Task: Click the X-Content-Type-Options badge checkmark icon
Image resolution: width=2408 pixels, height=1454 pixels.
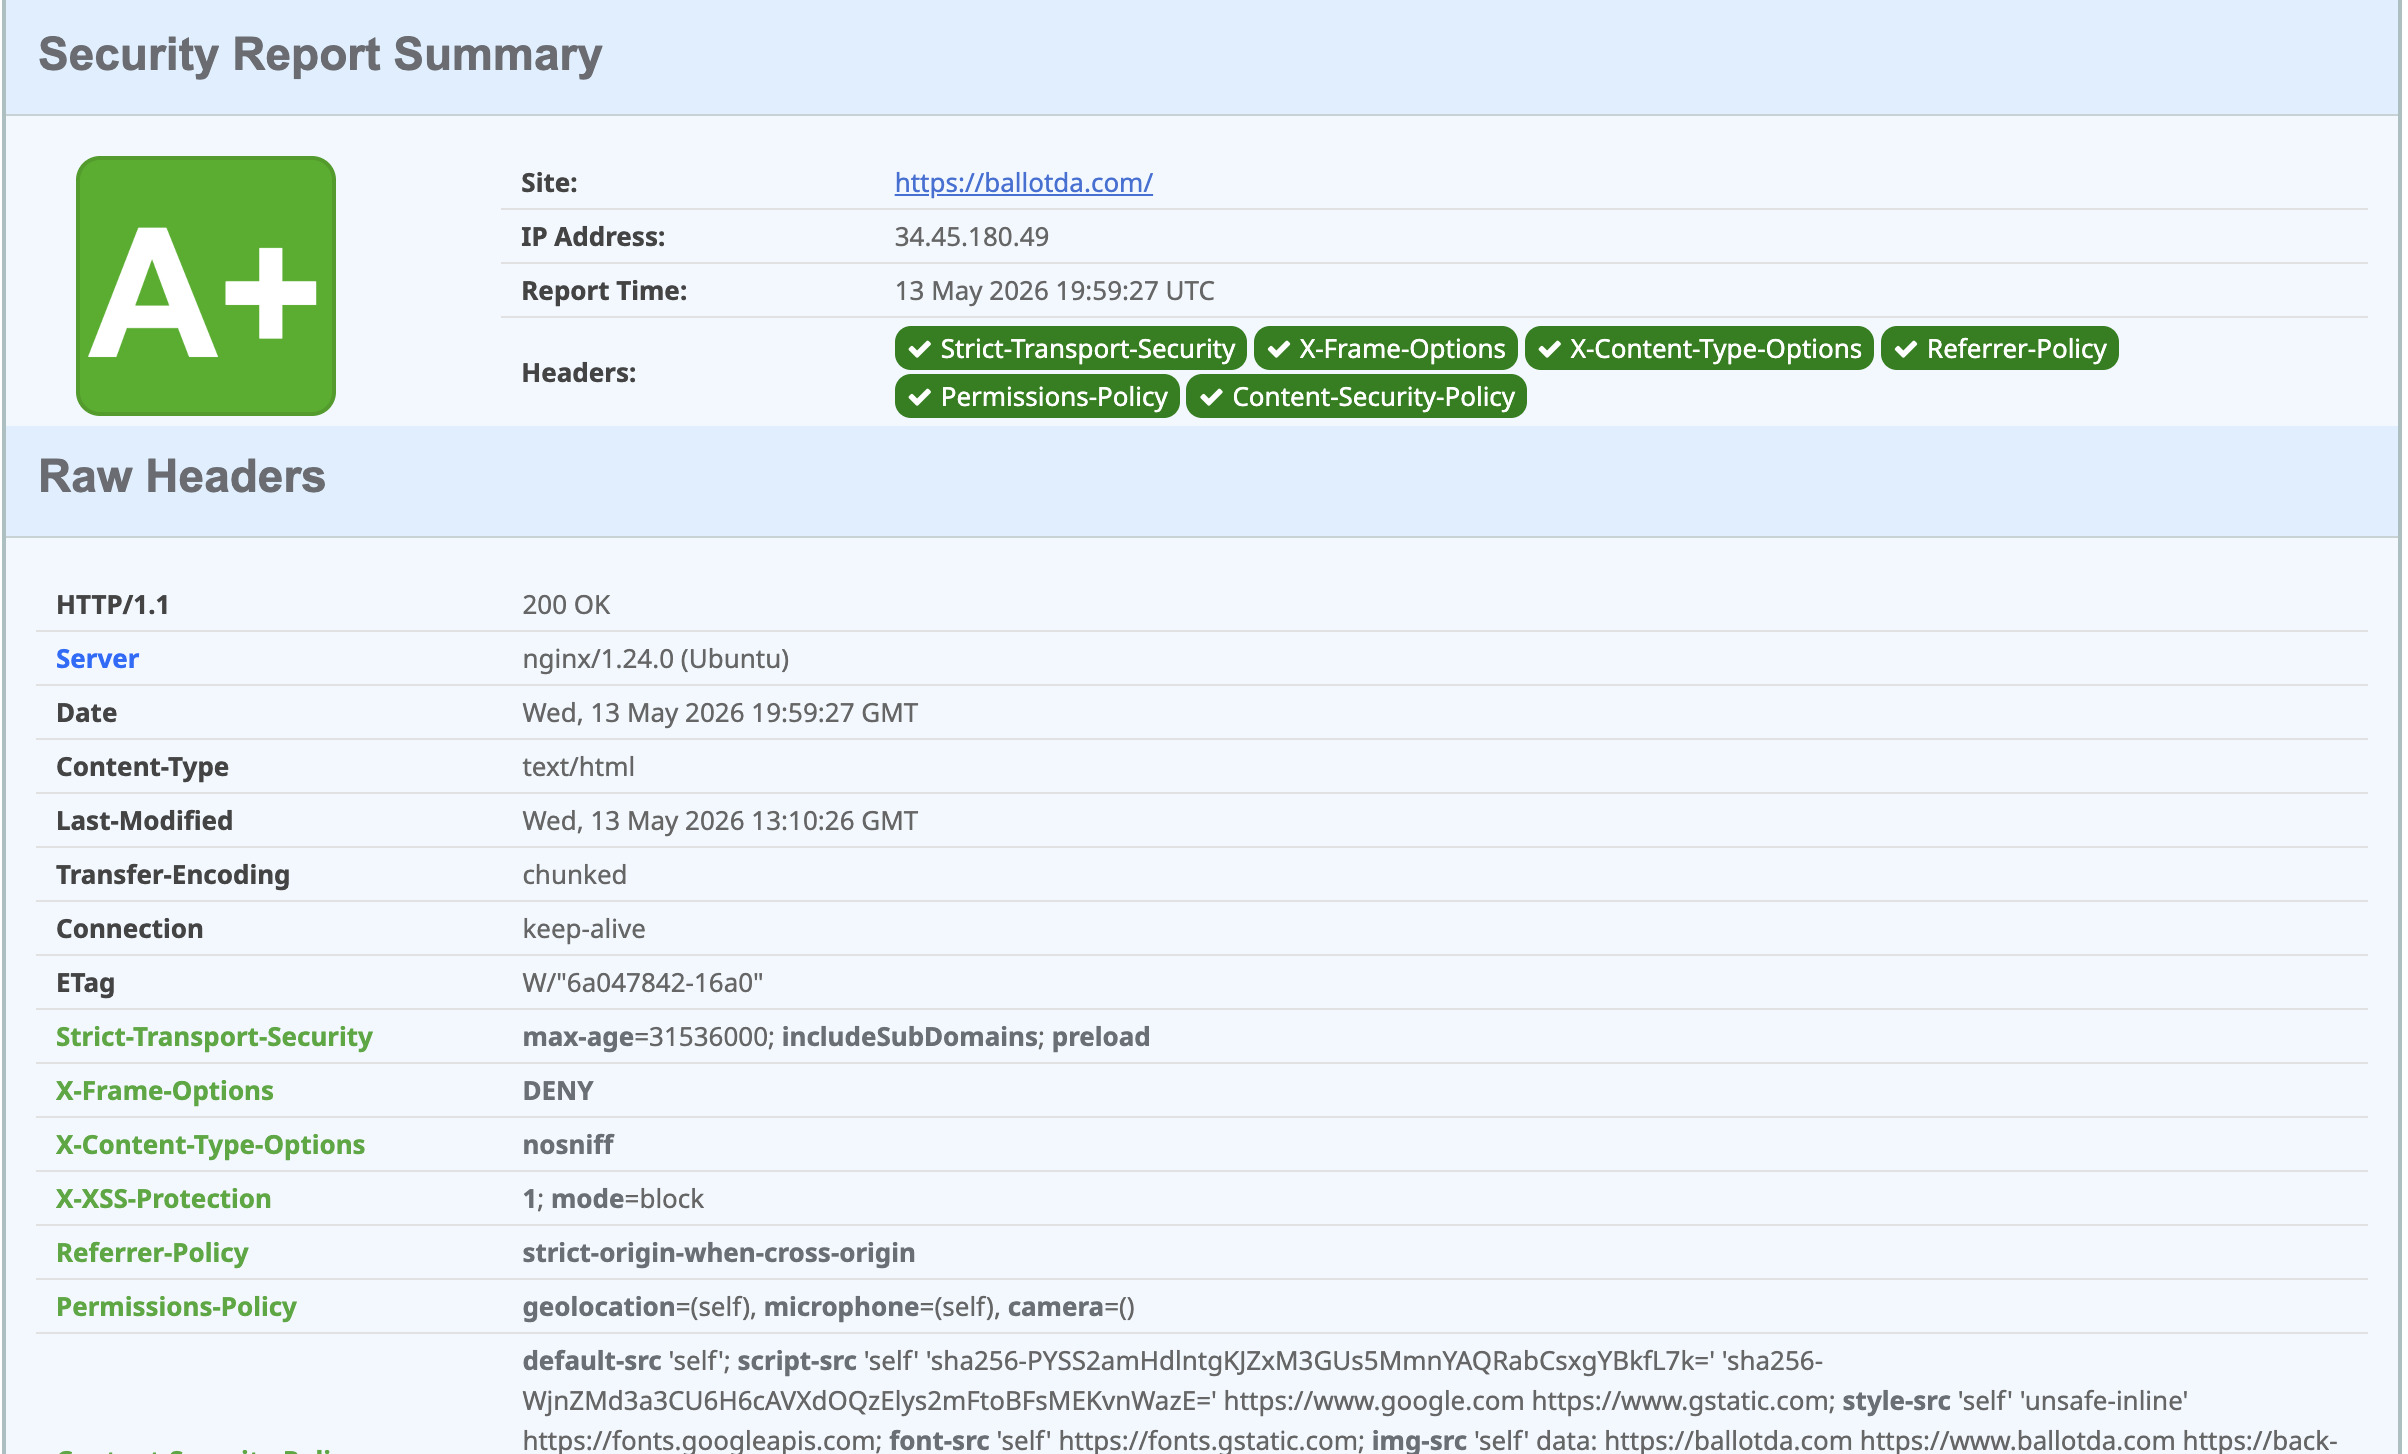Action: pyautogui.click(x=1549, y=349)
